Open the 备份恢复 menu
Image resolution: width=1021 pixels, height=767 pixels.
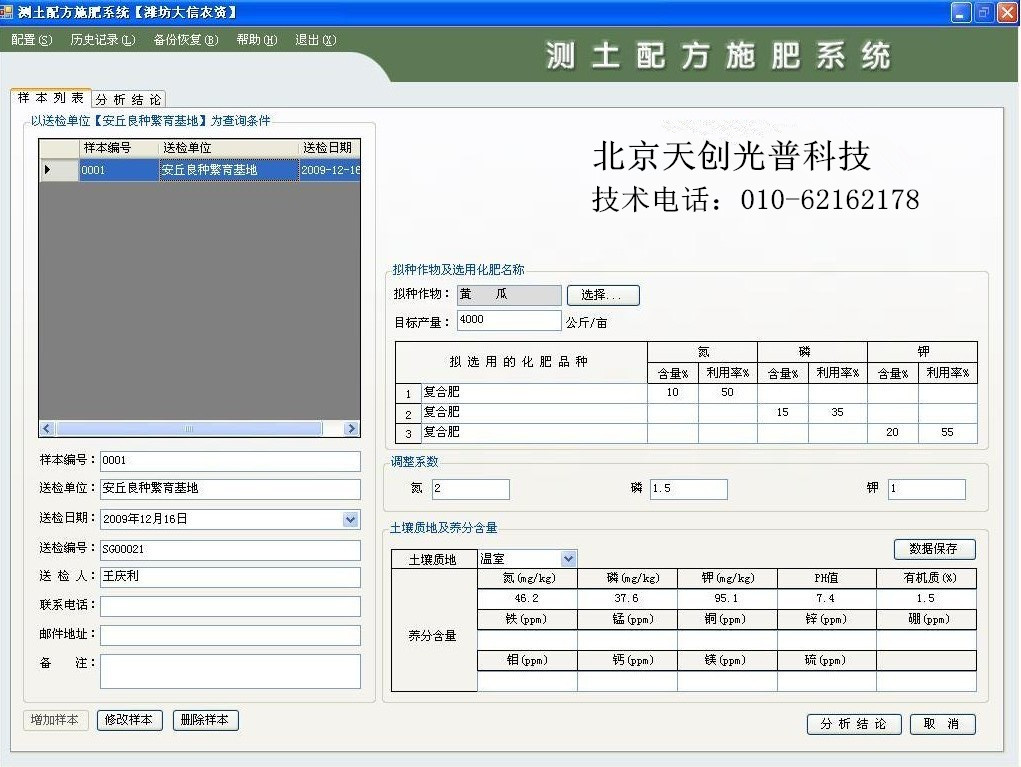click(x=185, y=40)
